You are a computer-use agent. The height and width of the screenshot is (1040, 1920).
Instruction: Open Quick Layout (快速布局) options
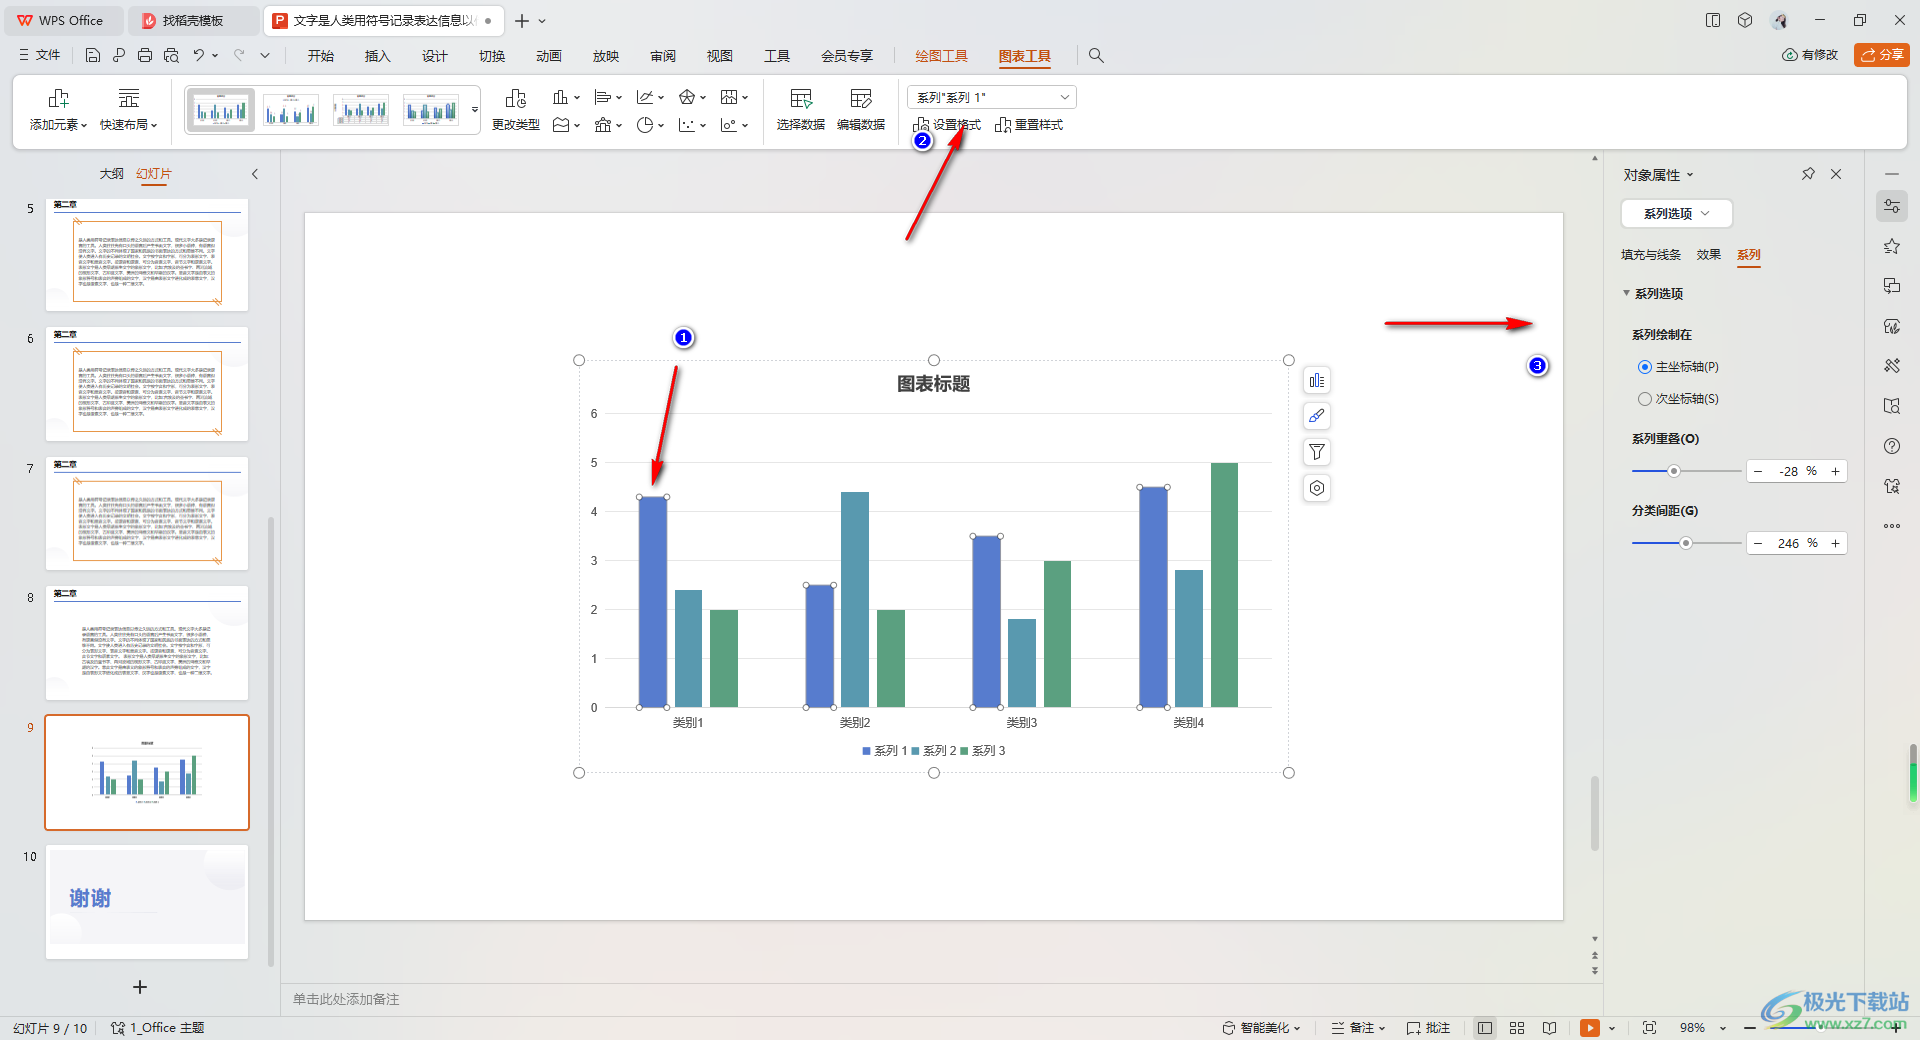tap(128, 110)
